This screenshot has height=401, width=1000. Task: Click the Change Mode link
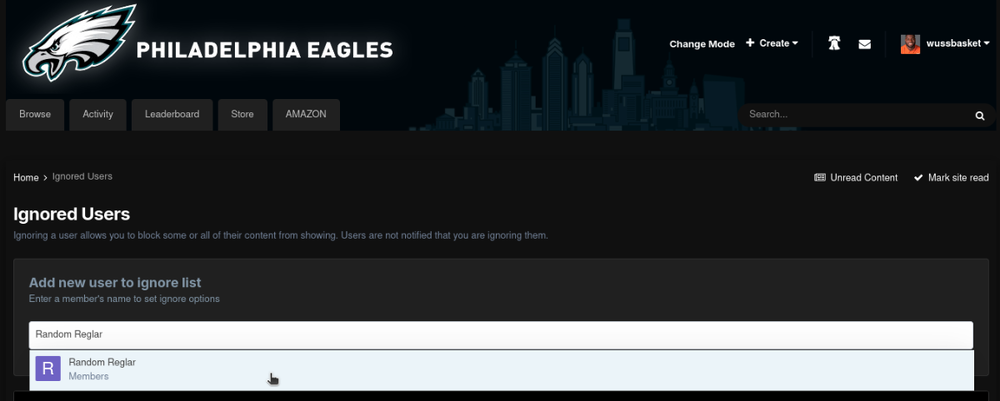pyautogui.click(x=702, y=44)
